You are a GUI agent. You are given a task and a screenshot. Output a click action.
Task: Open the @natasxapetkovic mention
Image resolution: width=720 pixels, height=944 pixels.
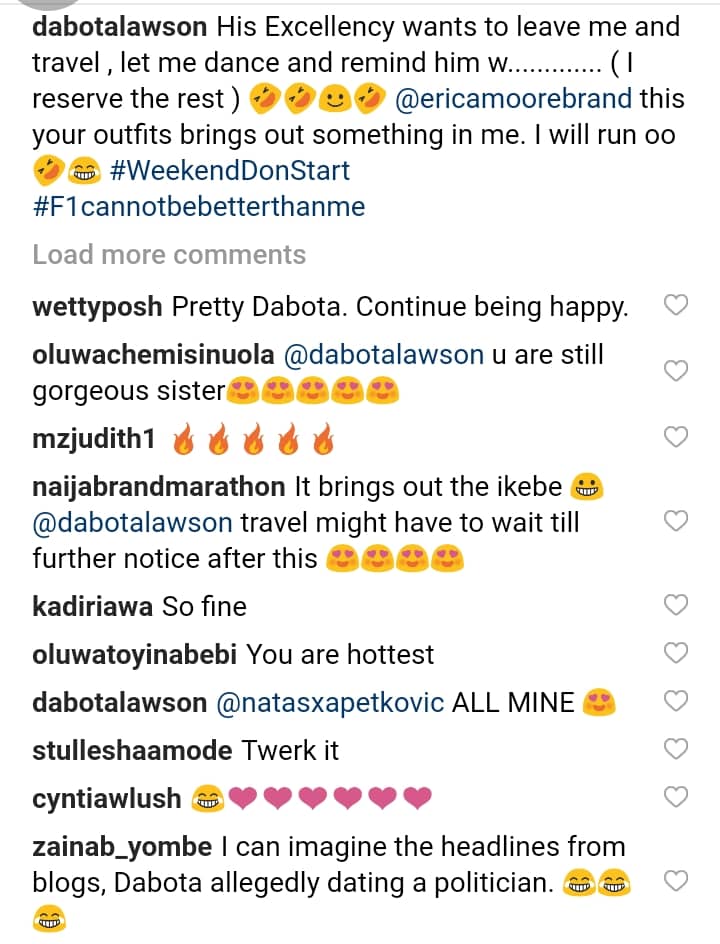(330, 702)
